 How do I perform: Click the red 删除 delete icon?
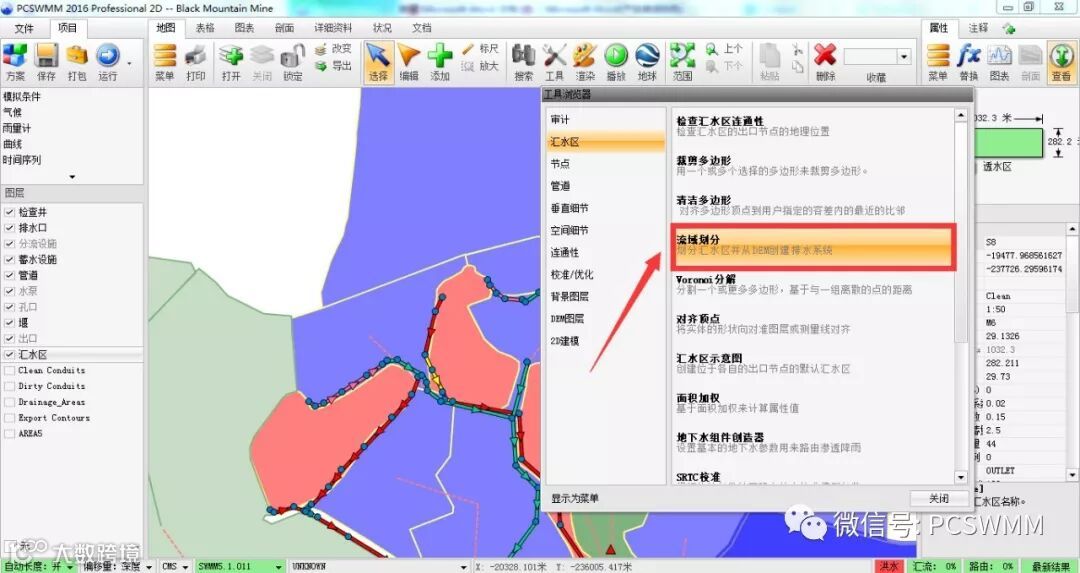(824, 62)
